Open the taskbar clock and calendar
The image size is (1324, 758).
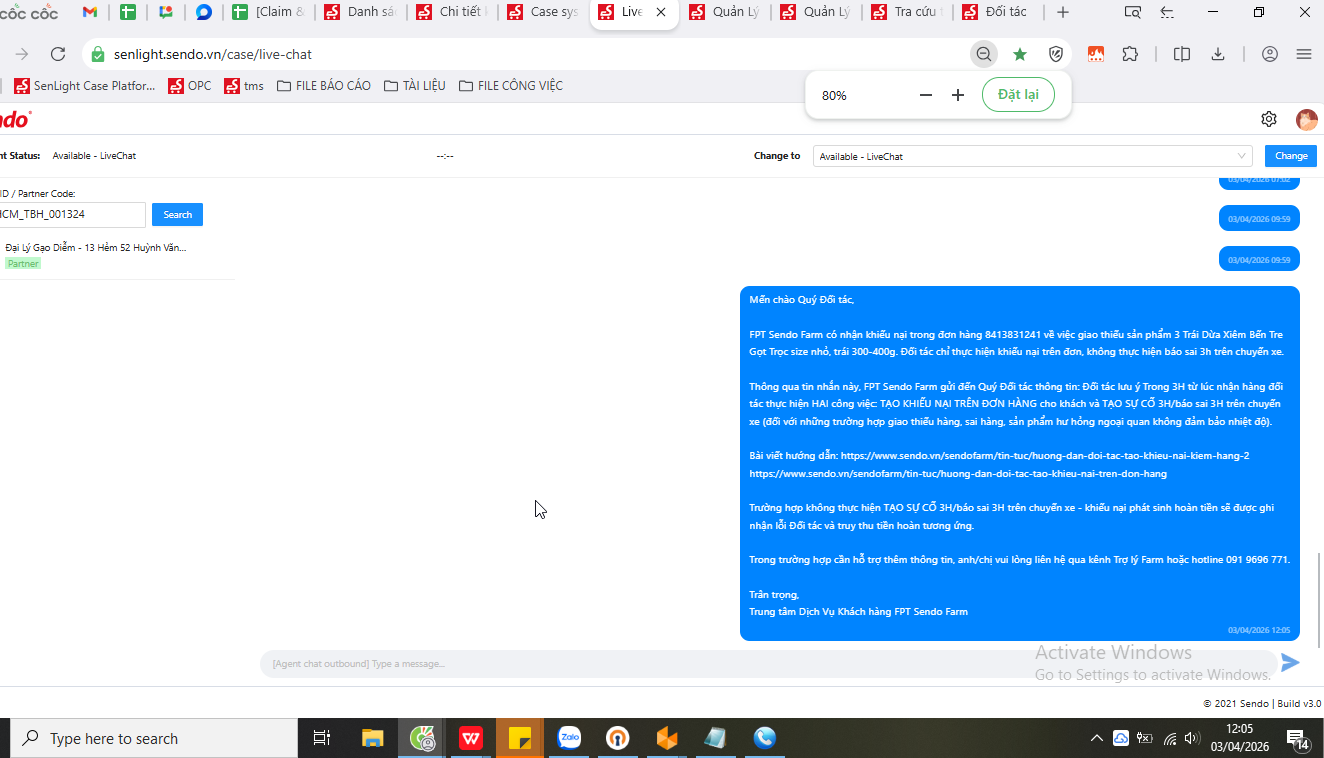(x=1239, y=738)
